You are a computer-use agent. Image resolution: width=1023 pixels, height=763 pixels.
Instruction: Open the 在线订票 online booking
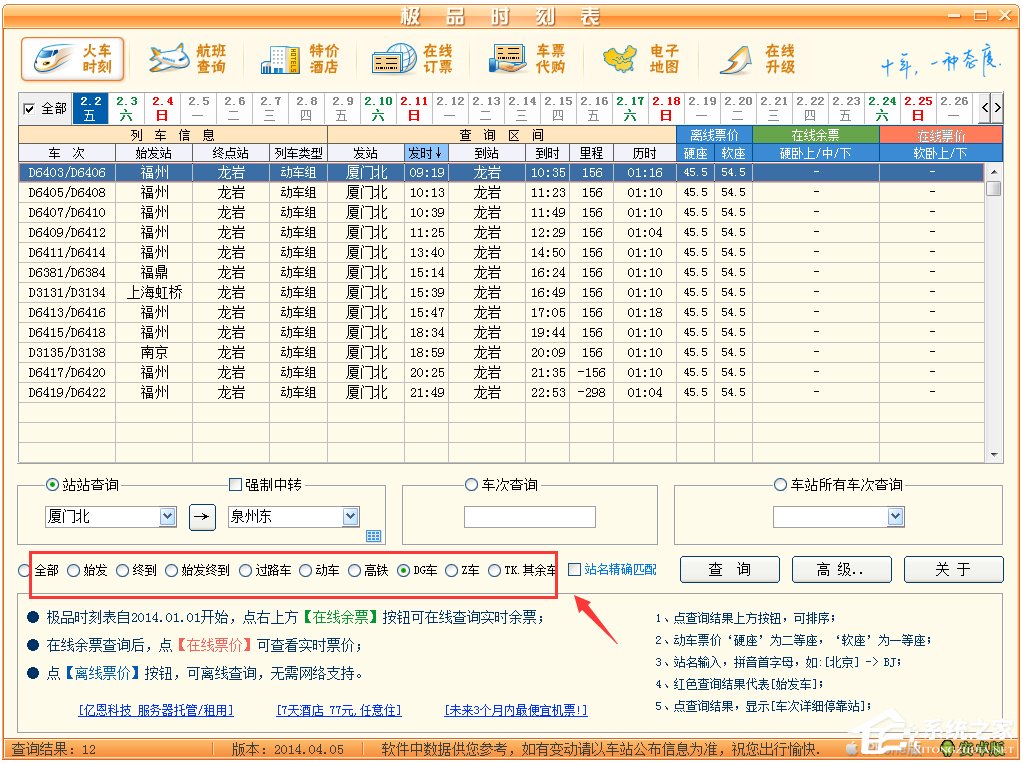[412, 59]
